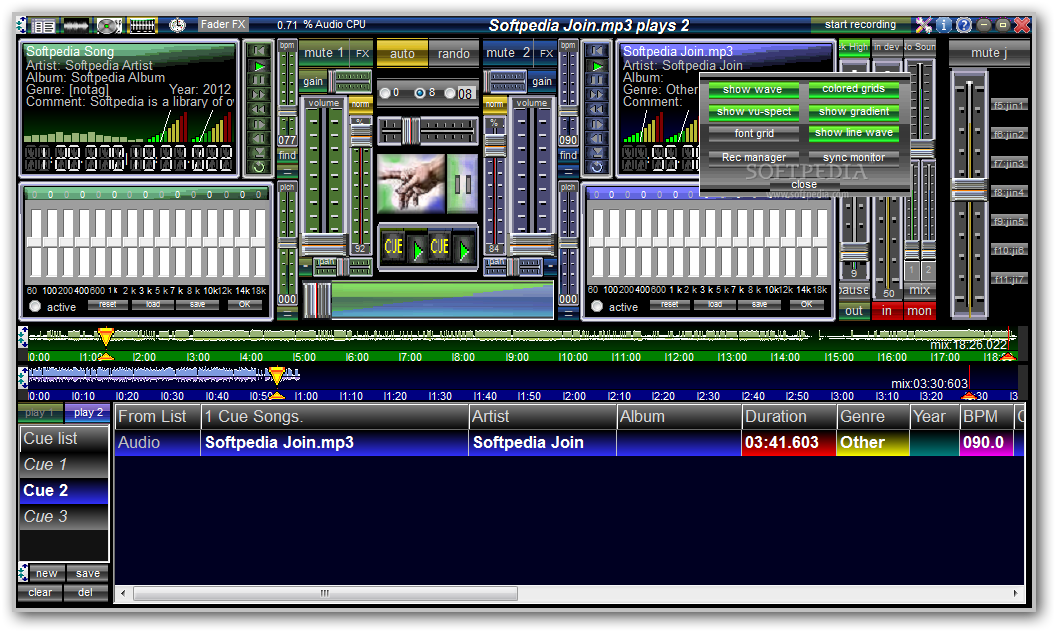Click the clock timer icon in top toolbar

(177, 26)
